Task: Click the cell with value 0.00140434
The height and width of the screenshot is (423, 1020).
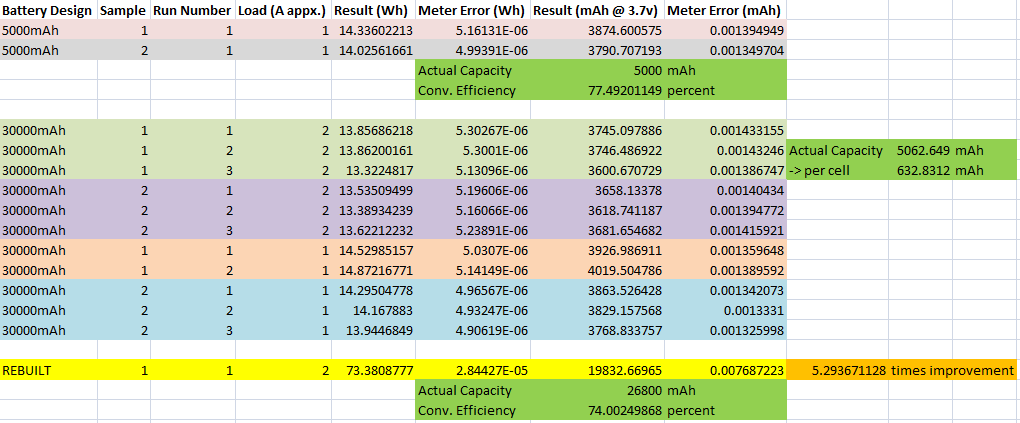Action: pos(725,190)
